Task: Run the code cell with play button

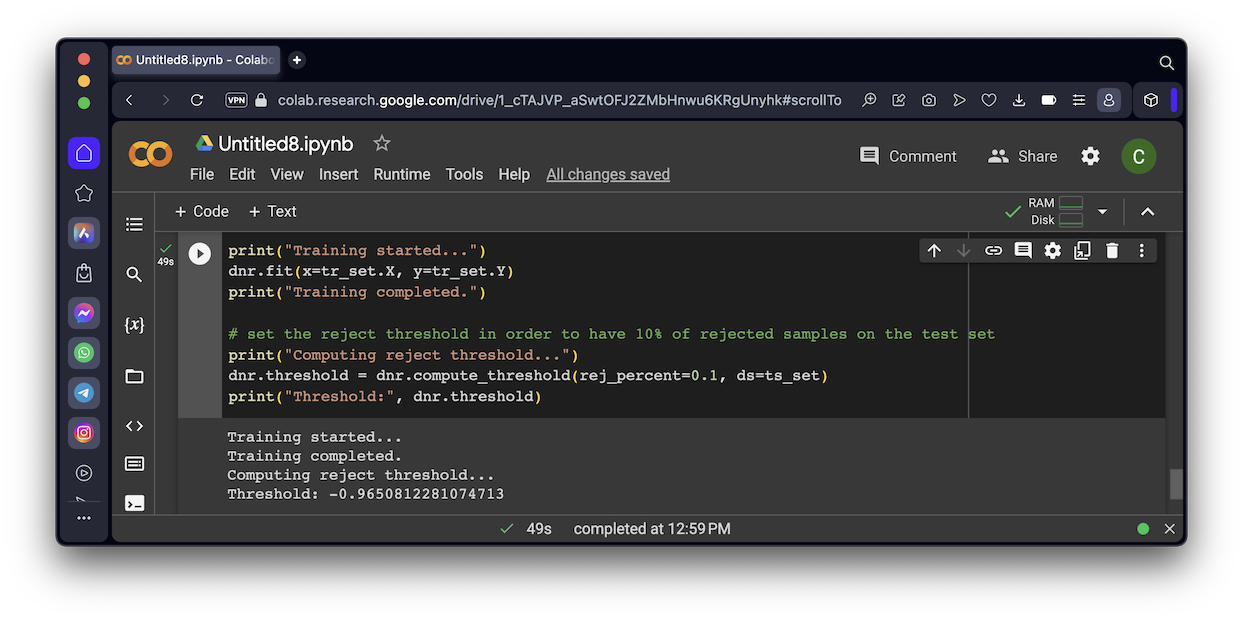Action: point(200,254)
